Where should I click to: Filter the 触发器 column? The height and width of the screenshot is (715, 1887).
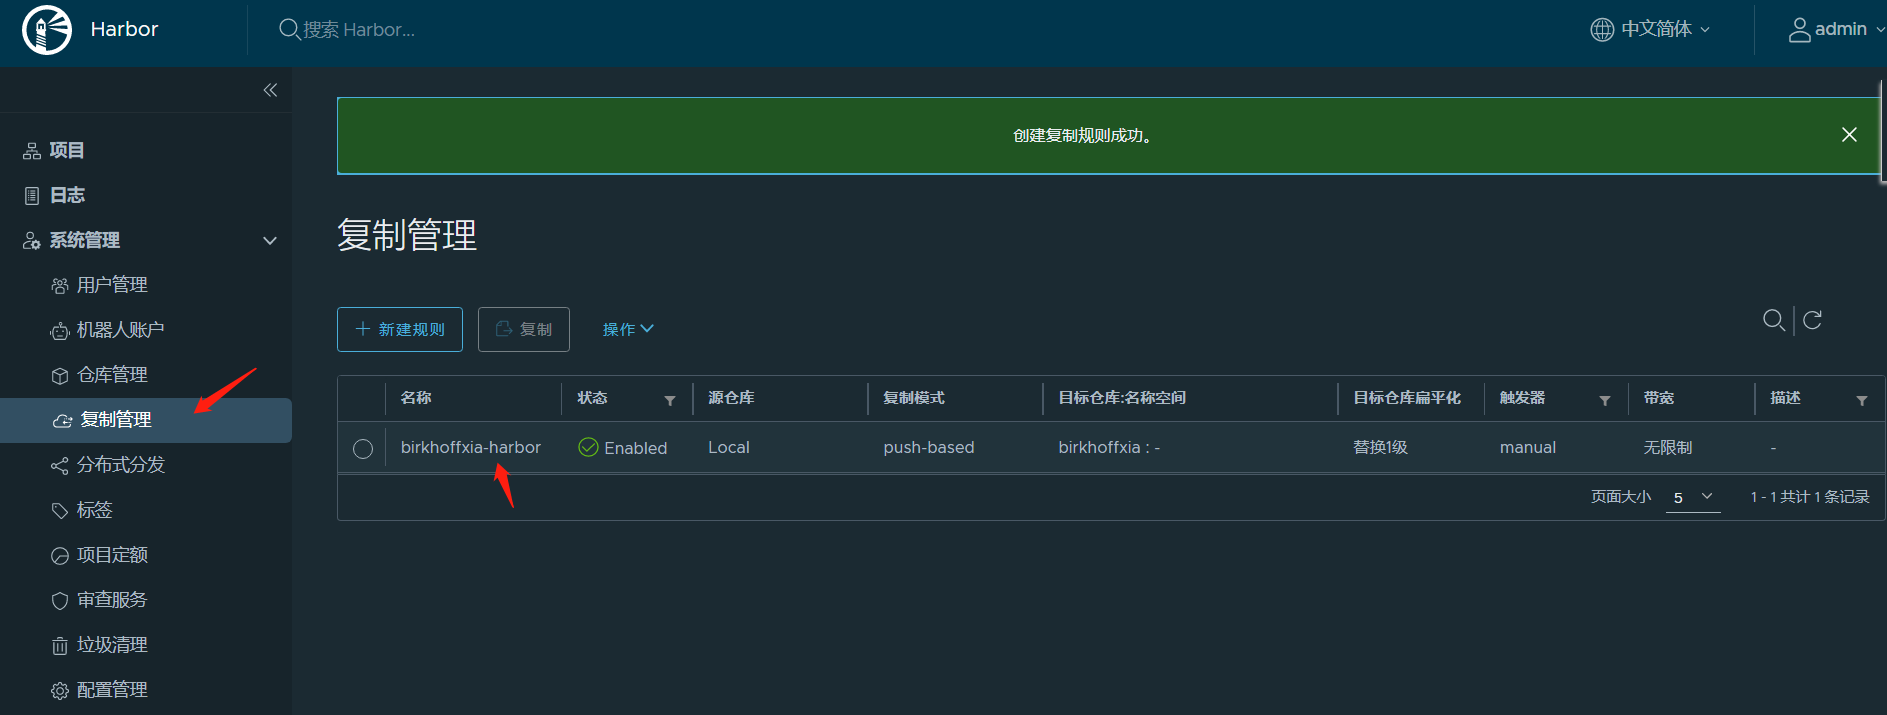click(1605, 400)
